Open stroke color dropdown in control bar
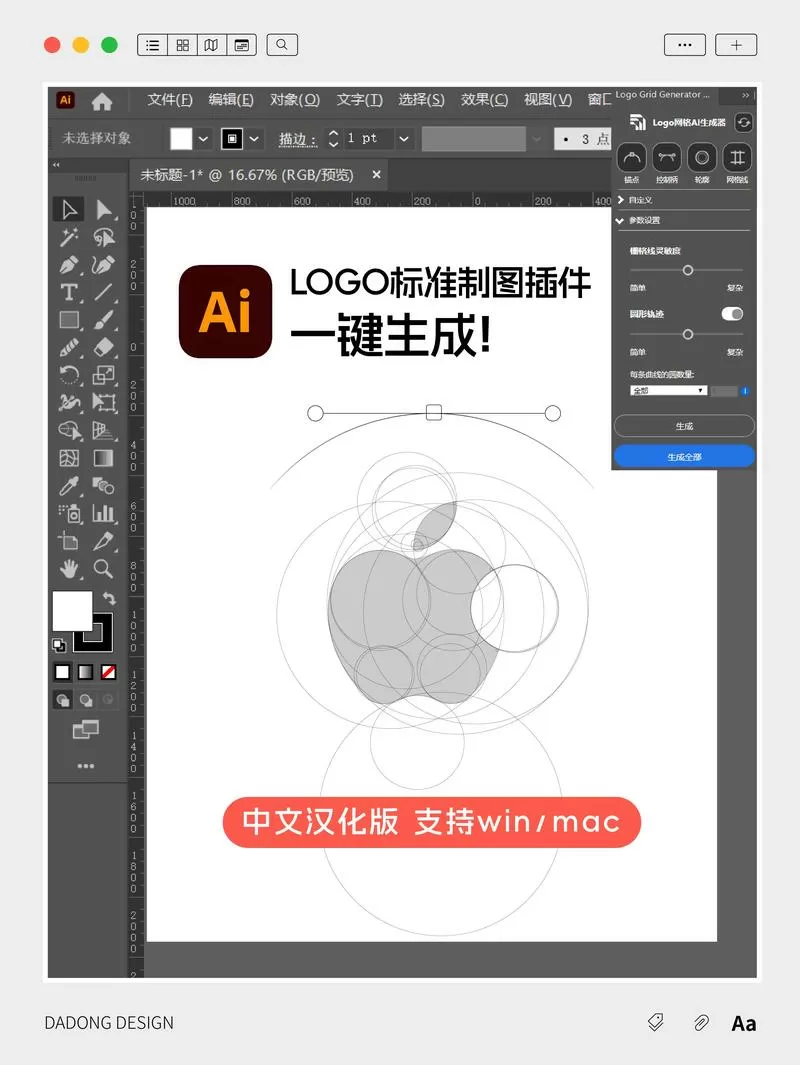Viewport: 800px width, 1065px height. (254, 139)
